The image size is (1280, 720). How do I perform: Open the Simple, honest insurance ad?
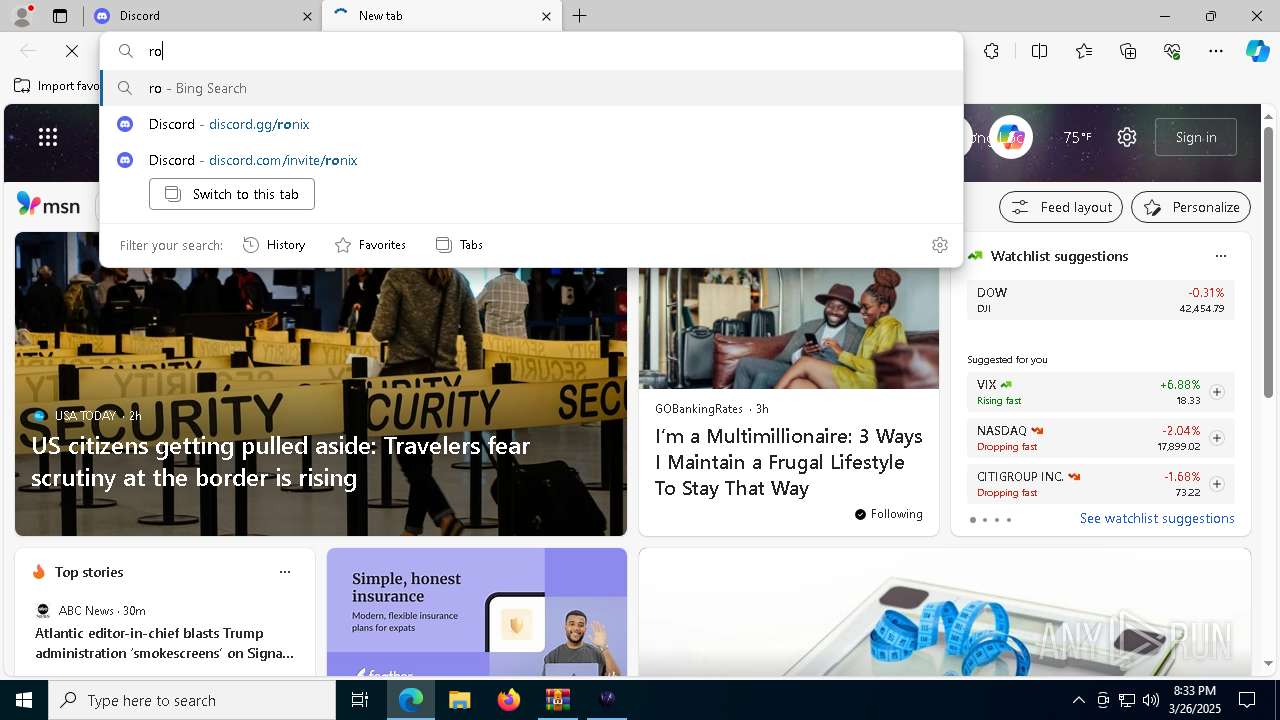477,612
